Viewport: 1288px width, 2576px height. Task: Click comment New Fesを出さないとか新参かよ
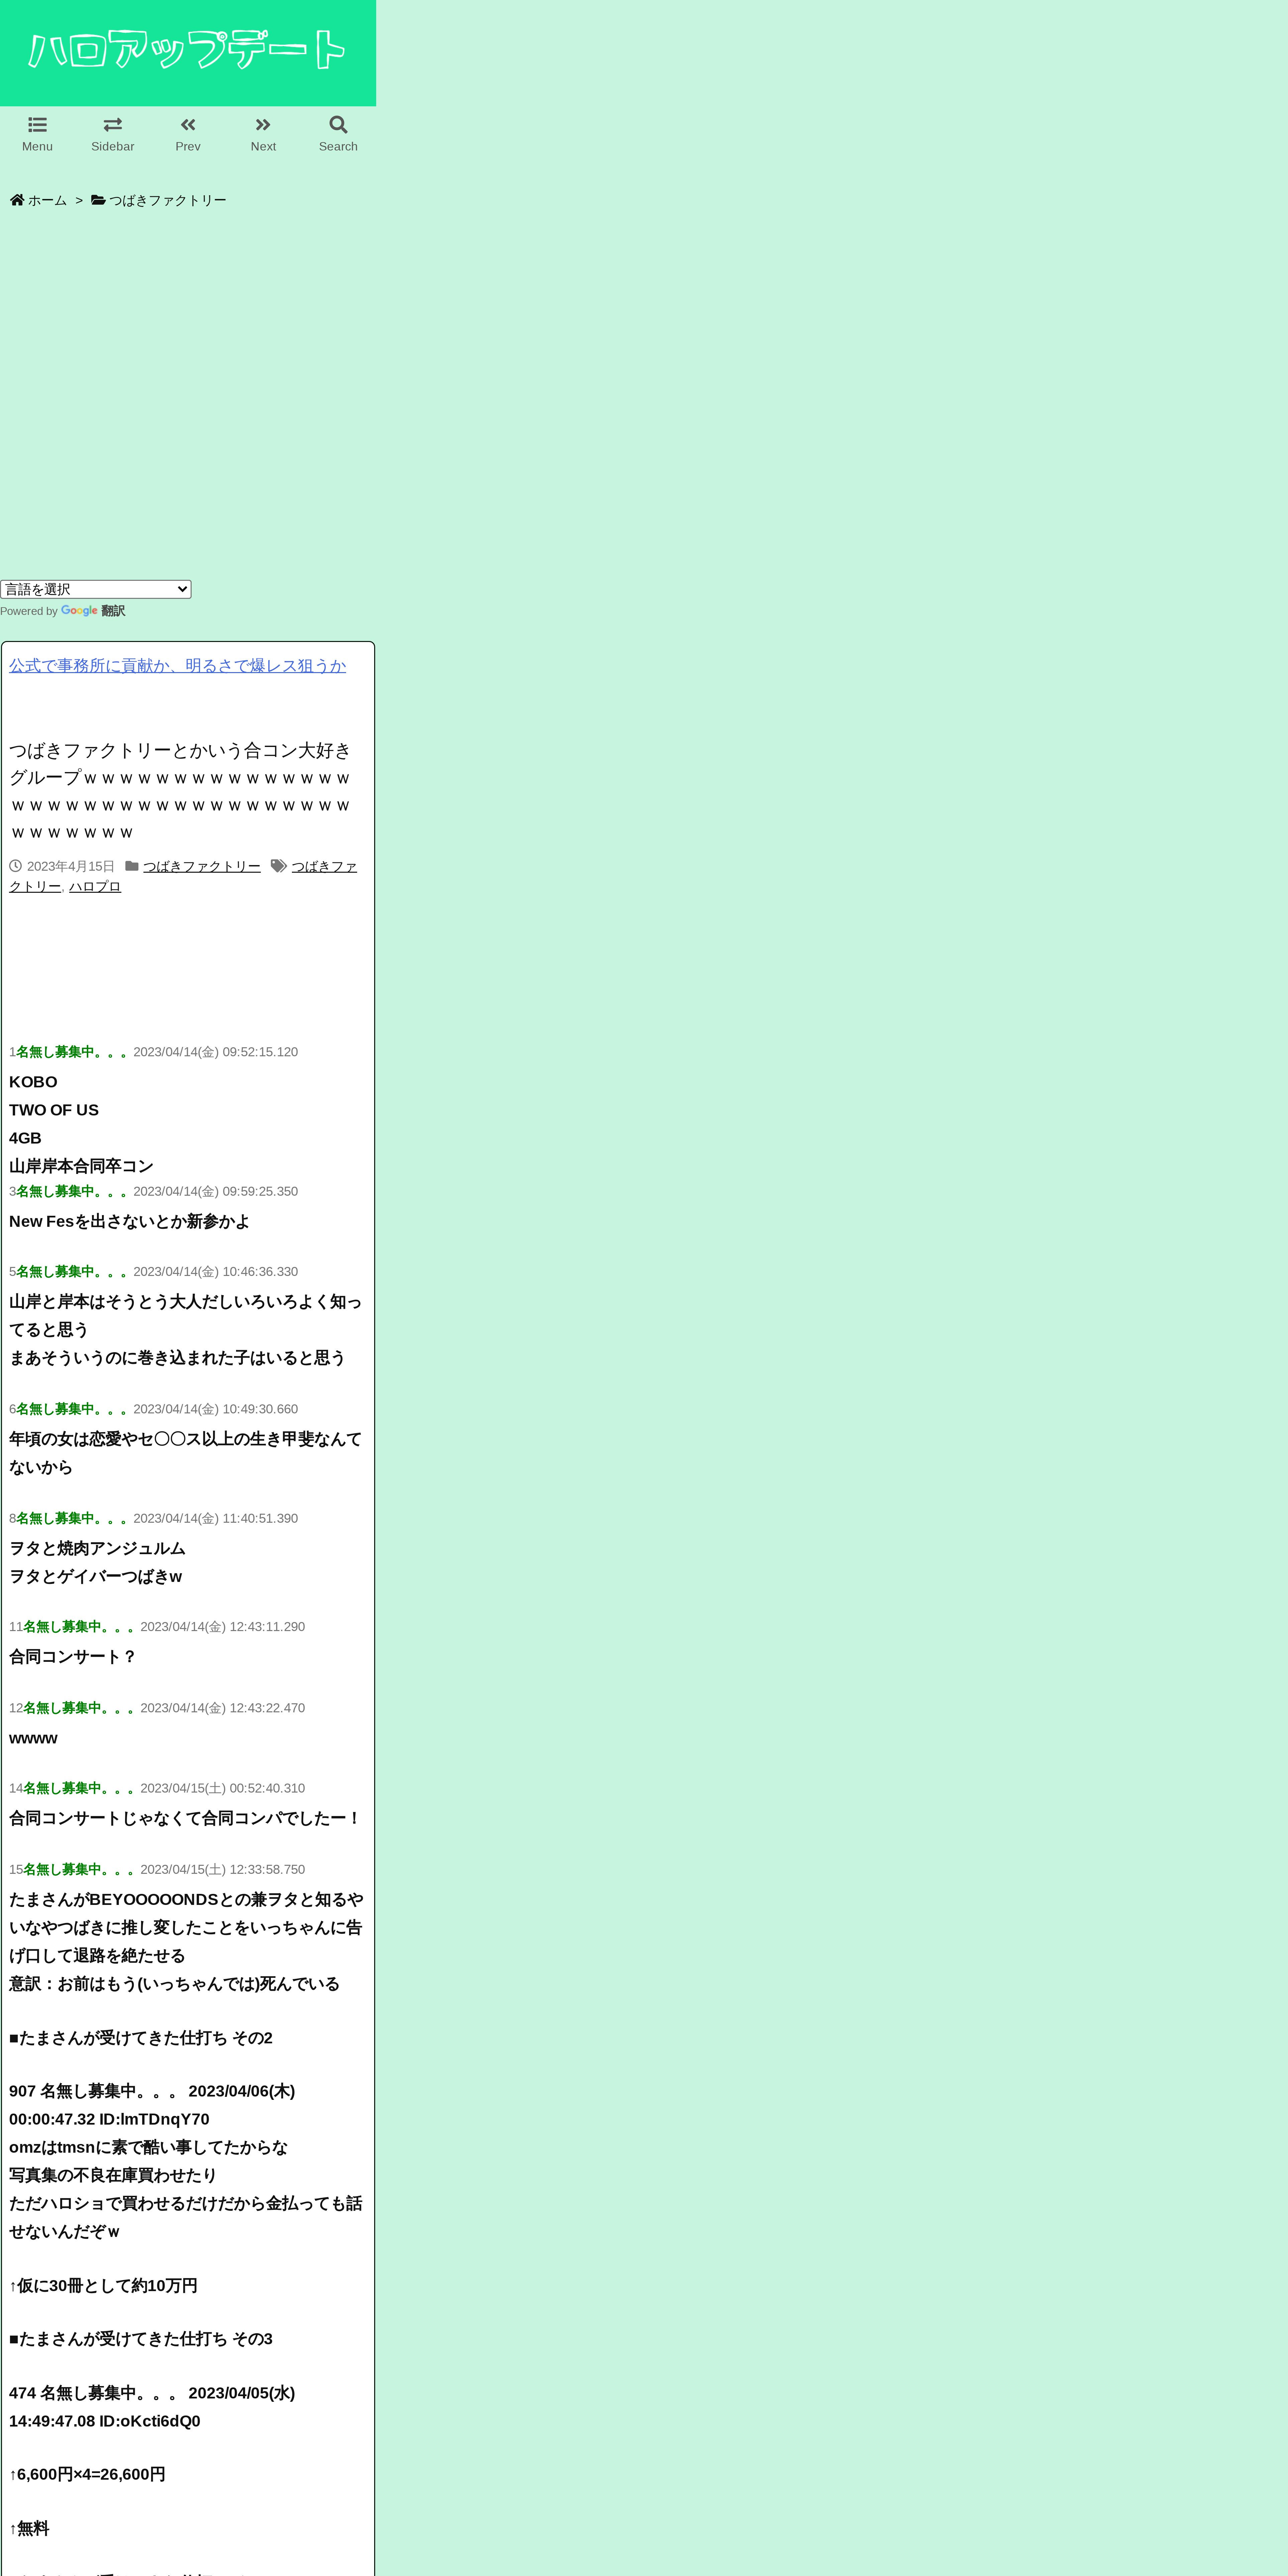tap(130, 1221)
